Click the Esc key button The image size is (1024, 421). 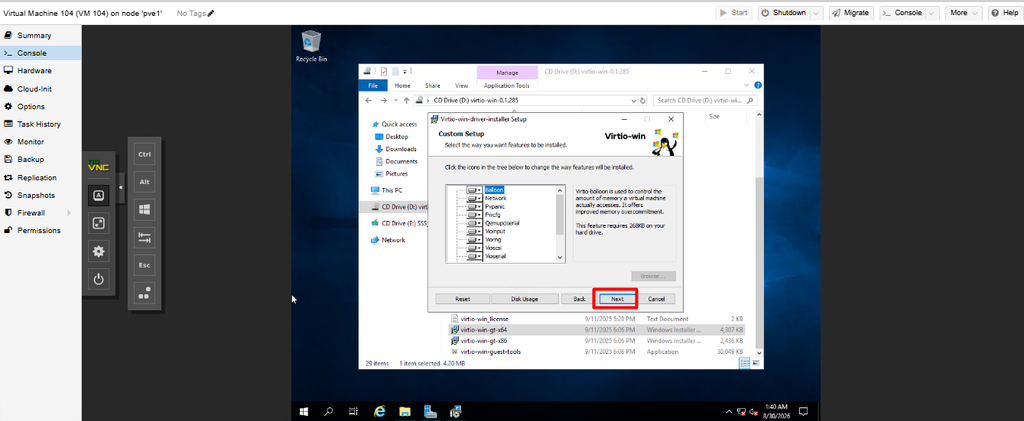click(144, 266)
